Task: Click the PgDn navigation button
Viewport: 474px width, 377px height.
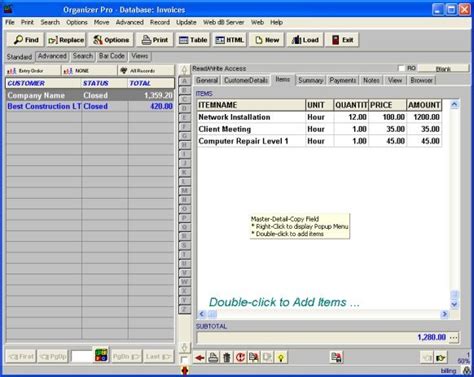Action: [x=126, y=357]
